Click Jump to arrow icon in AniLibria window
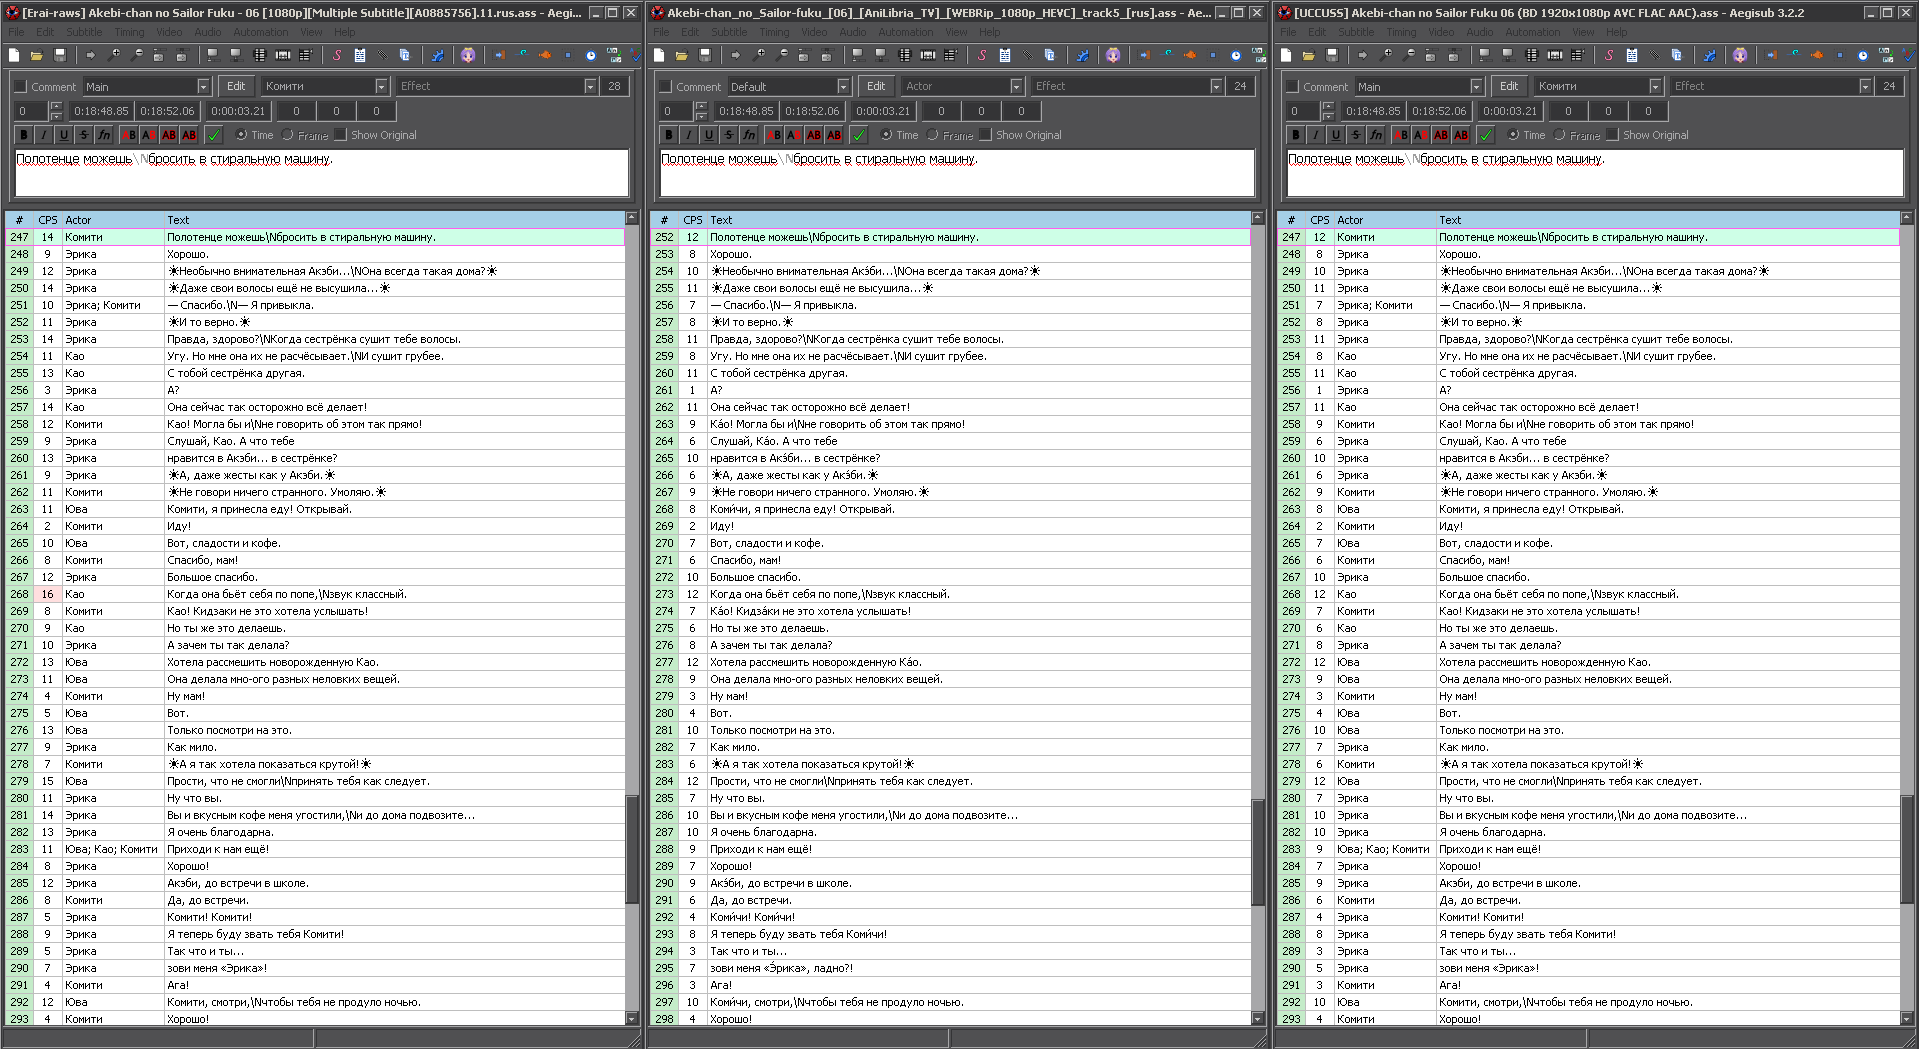 click(x=735, y=55)
